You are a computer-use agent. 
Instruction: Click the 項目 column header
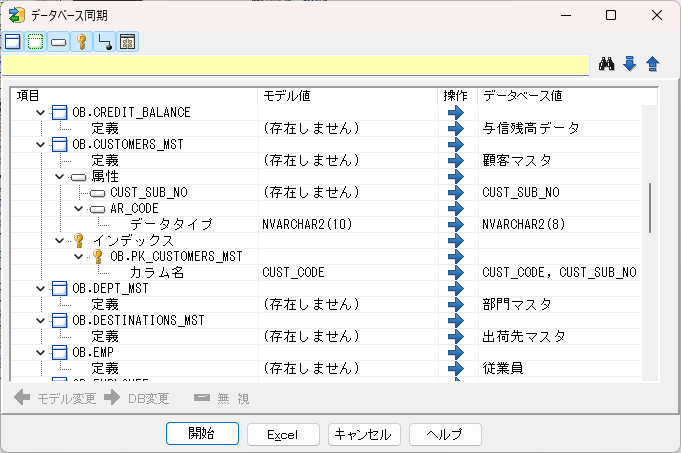(134, 96)
